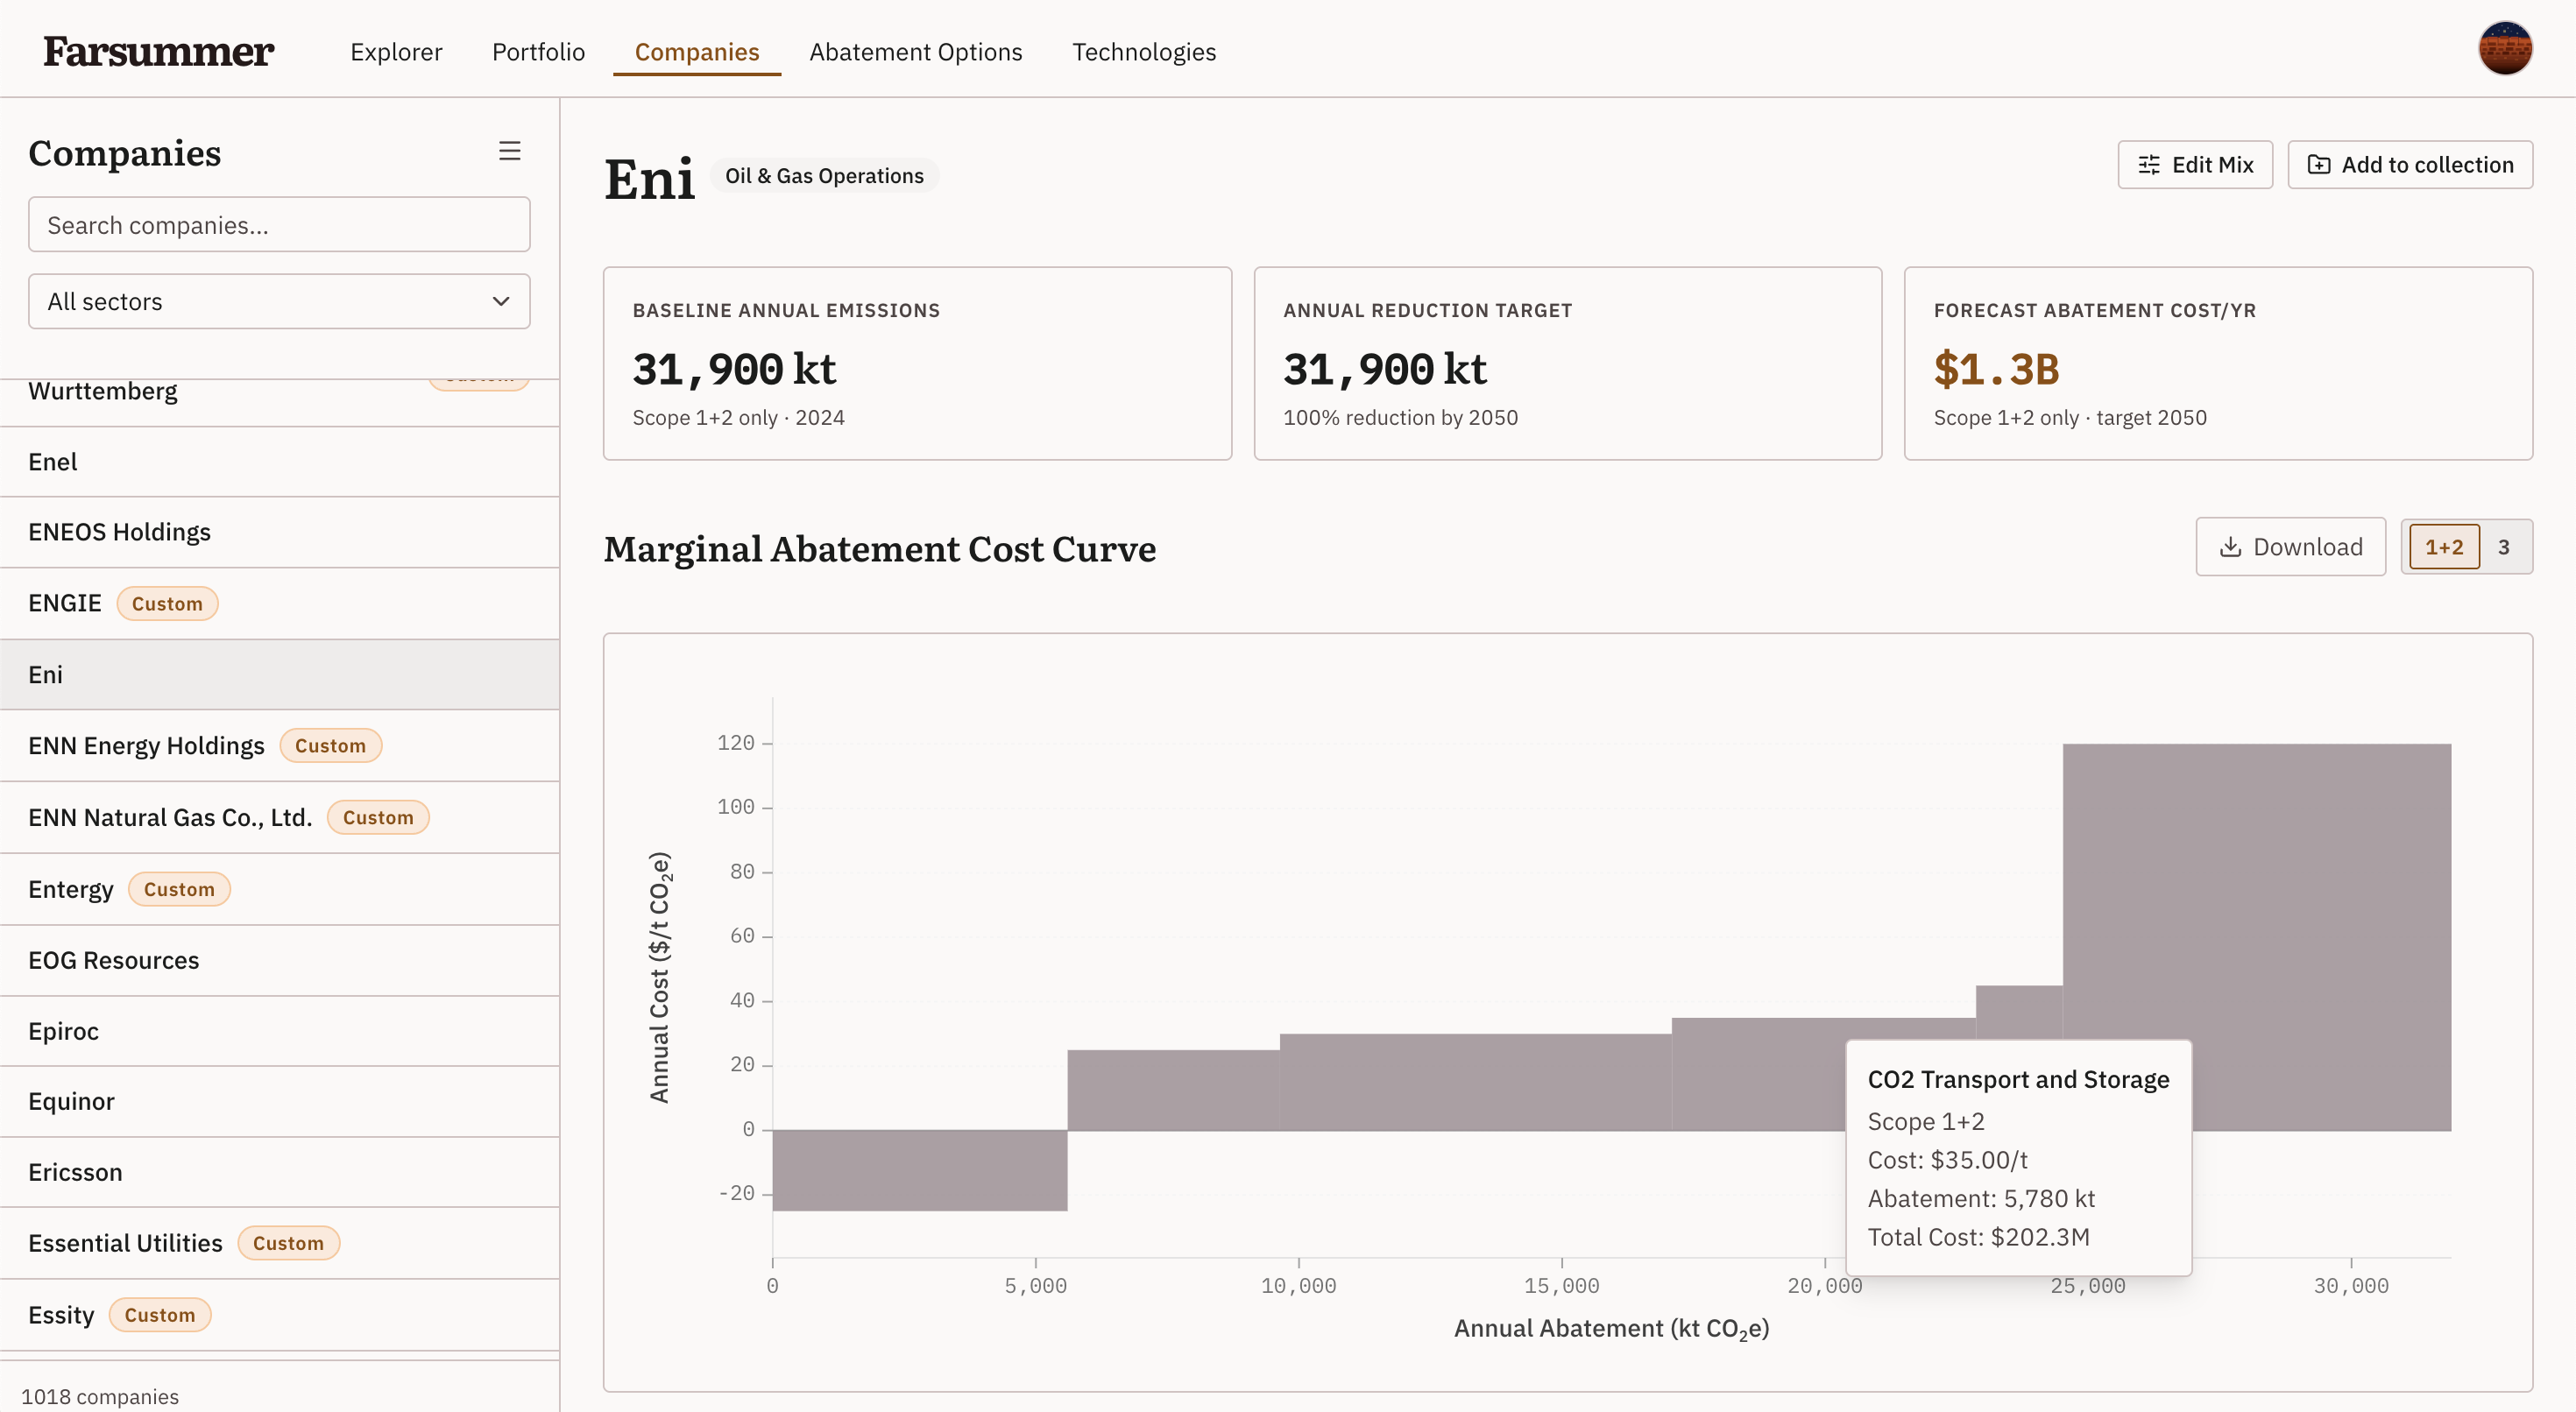Open ENN Energy Holdings company
Image resolution: width=2576 pixels, height=1412 pixels.
(x=279, y=745)
